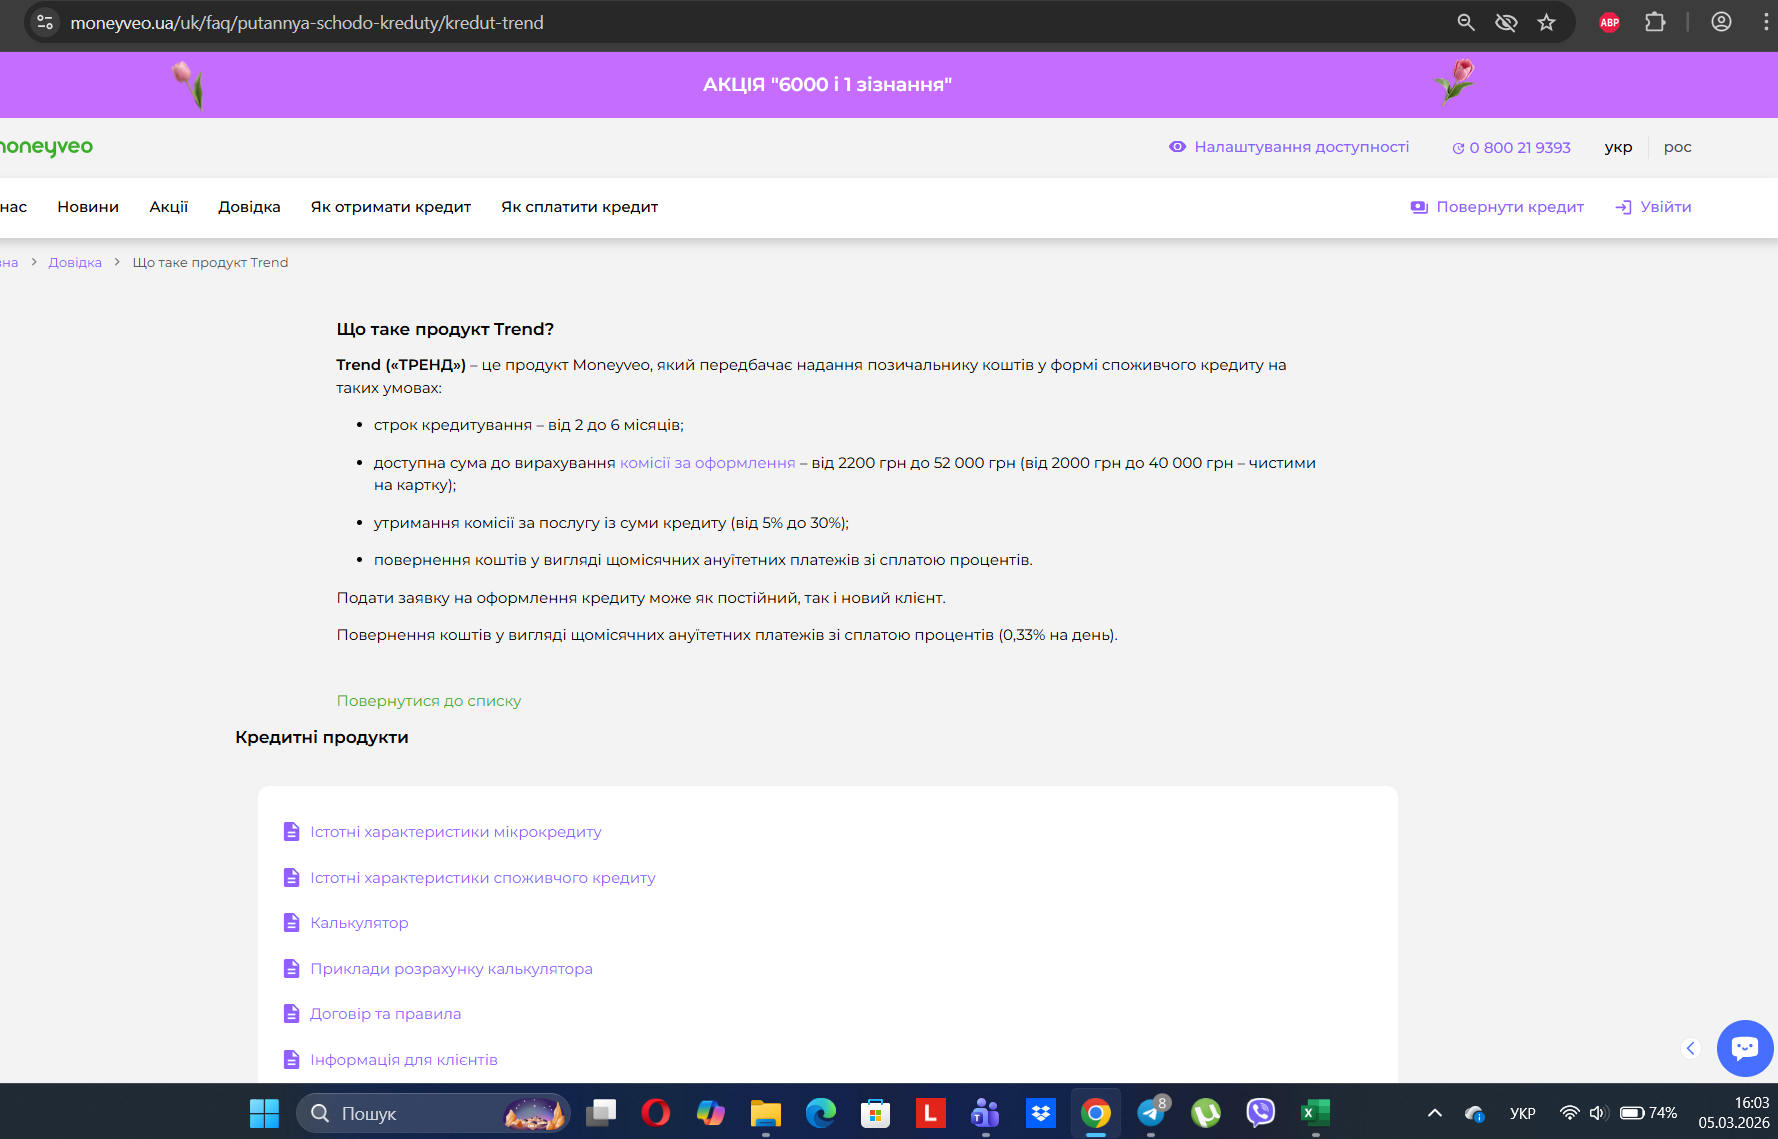1778x1139 pixels.
Task: Open Telegram from the taskbar
Action: coord(1151,1113)
